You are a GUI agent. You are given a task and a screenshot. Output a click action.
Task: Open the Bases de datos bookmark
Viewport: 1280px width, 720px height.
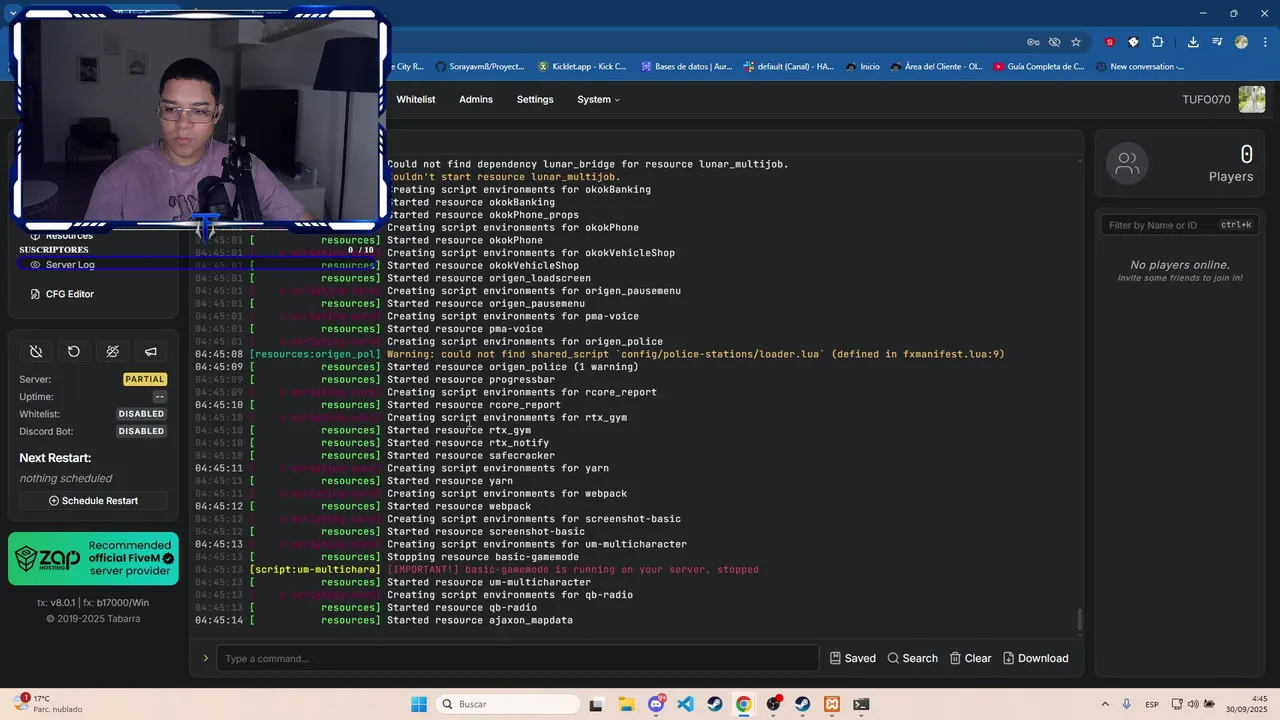pos(686,67)
